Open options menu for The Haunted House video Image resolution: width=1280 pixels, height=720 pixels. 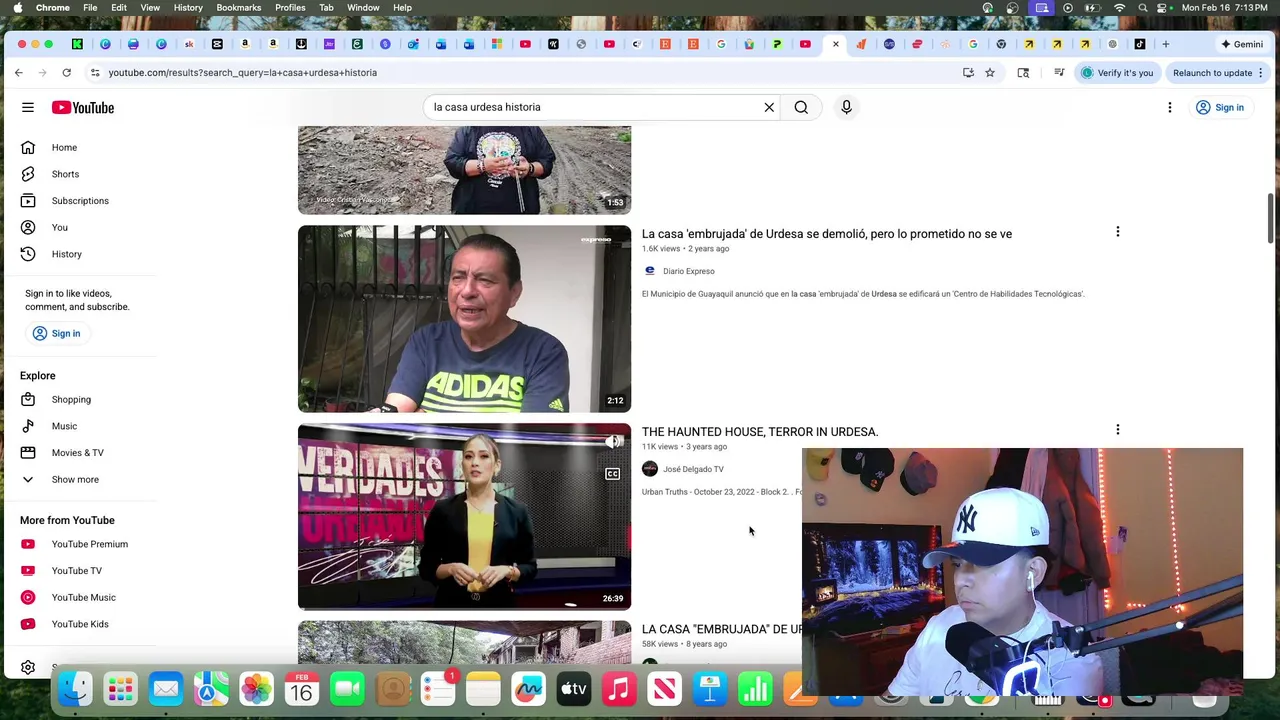pos(1117,430)
